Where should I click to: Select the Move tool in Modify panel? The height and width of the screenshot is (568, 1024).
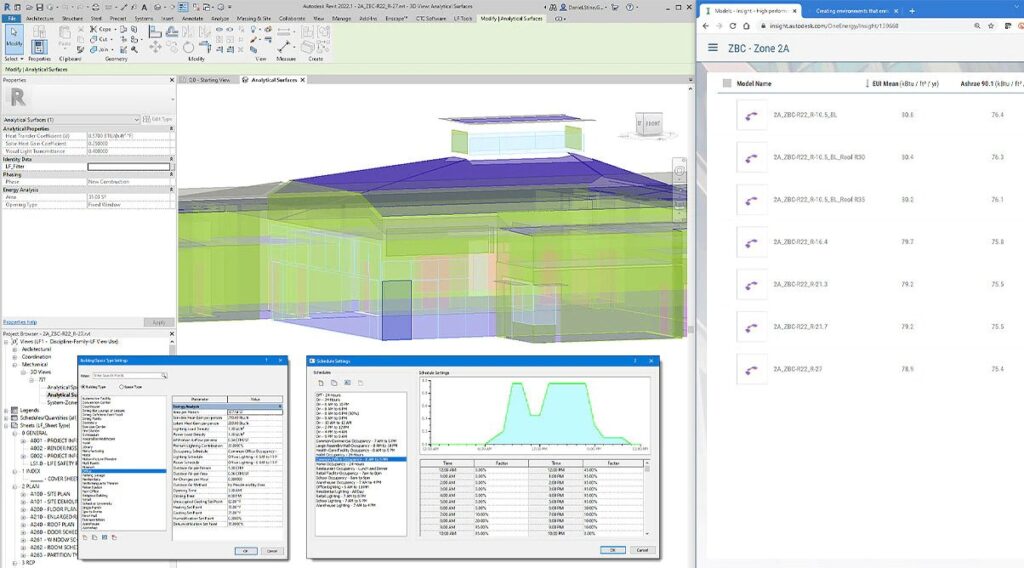(x=155, y=47)
